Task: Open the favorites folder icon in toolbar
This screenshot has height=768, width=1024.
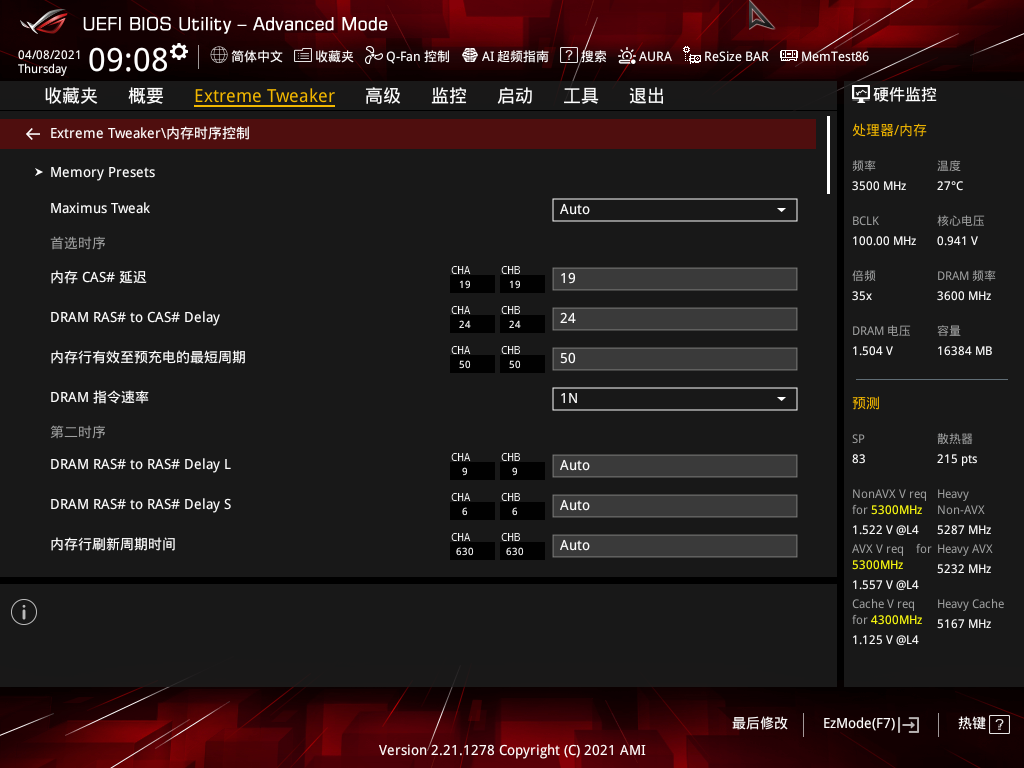Action: click(x=302, y=56)
